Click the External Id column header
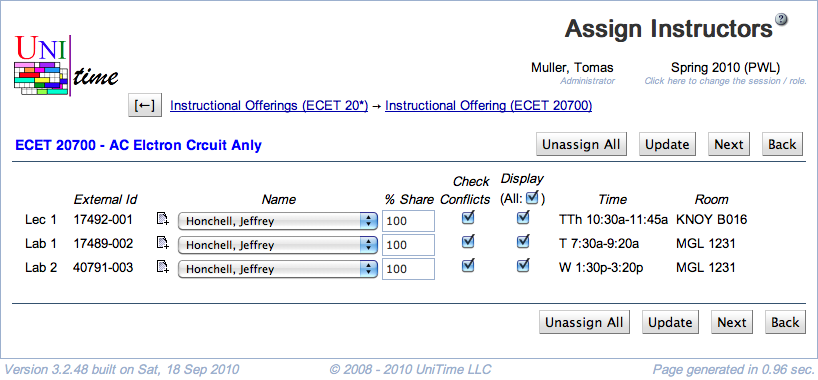The width and height of the screenshot is (818, 380). 105,199
